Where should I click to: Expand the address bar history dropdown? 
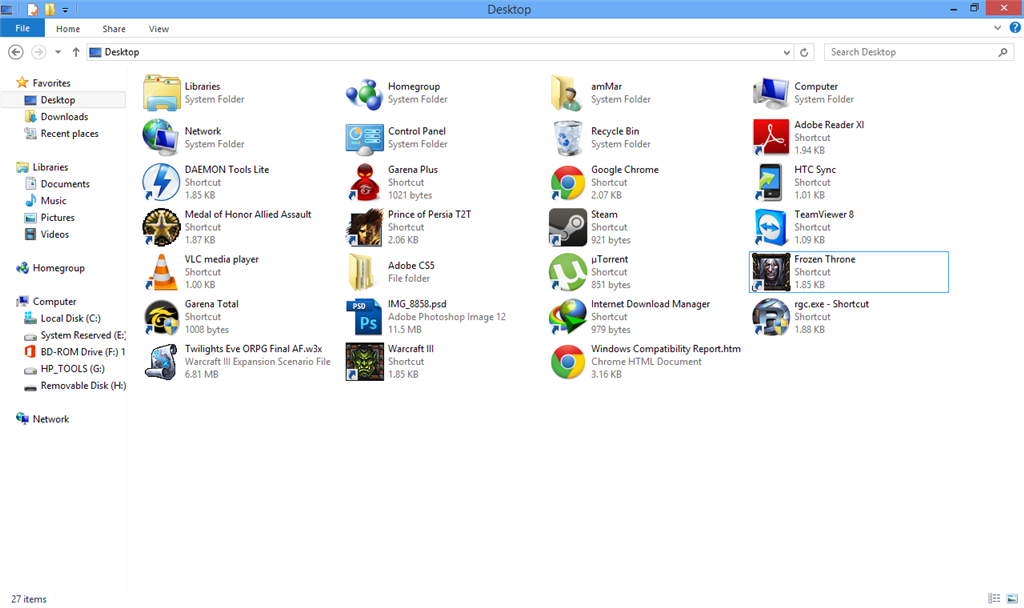coord(786,52)
